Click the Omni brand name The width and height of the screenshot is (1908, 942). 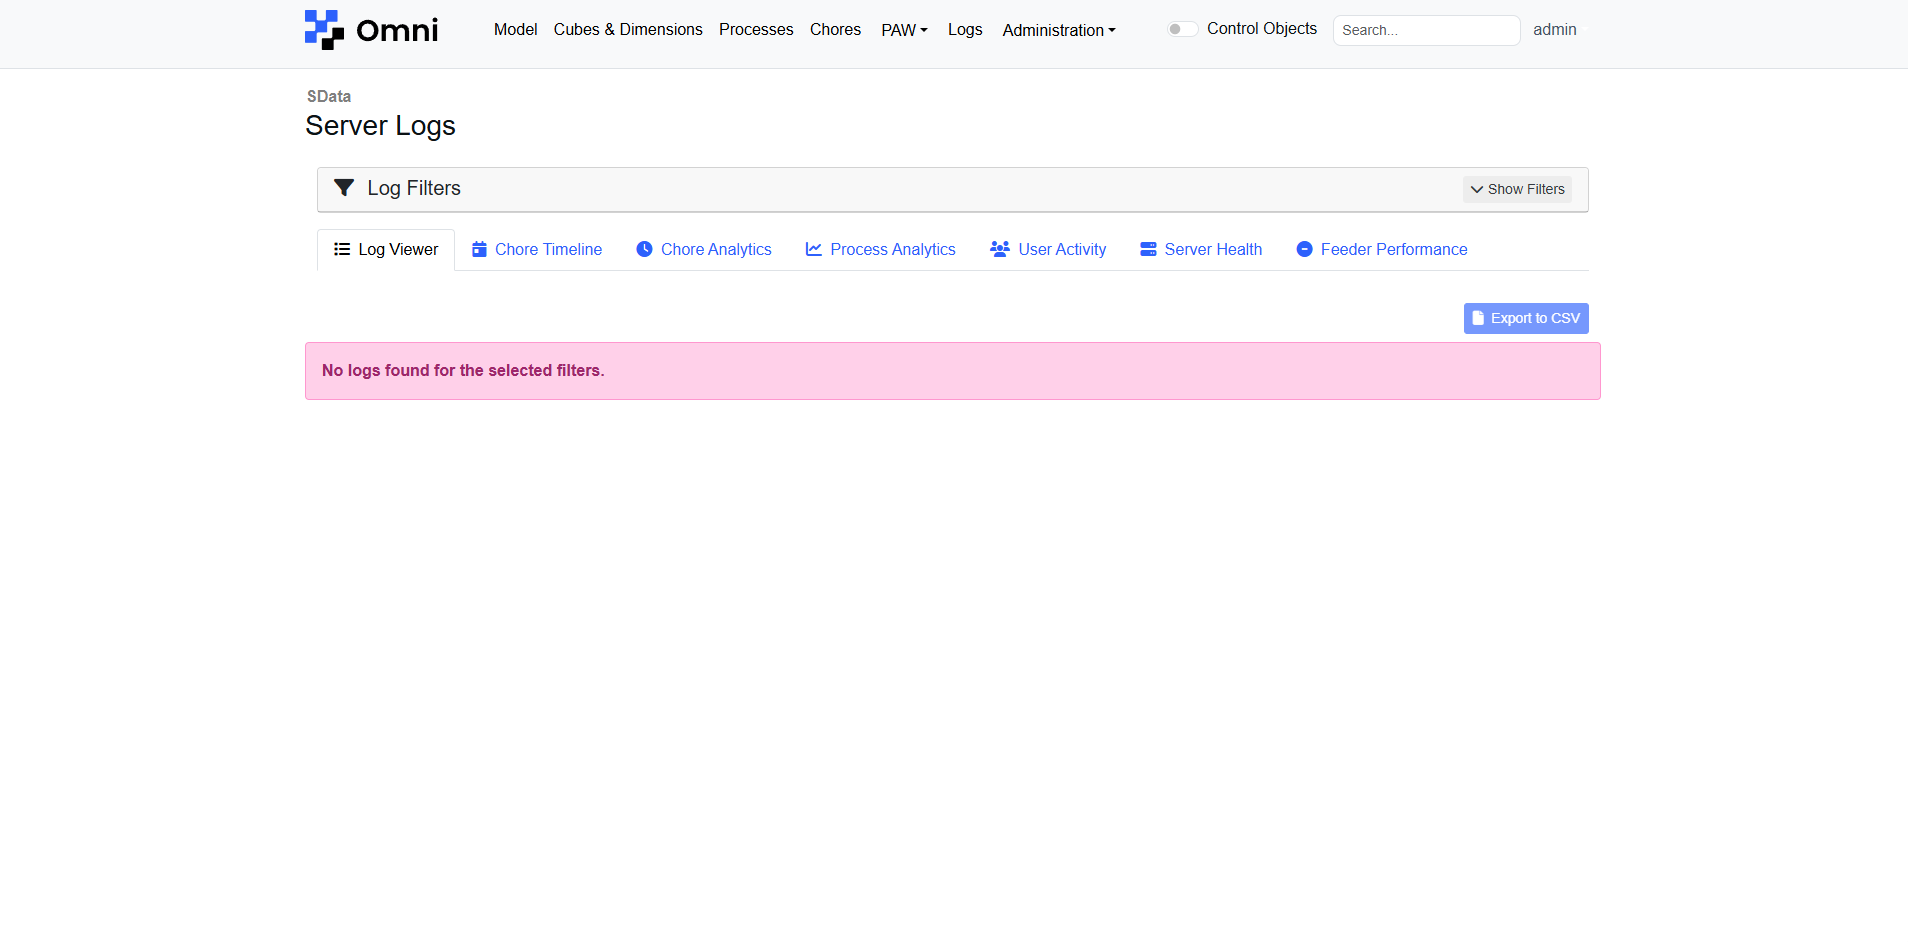397,30
